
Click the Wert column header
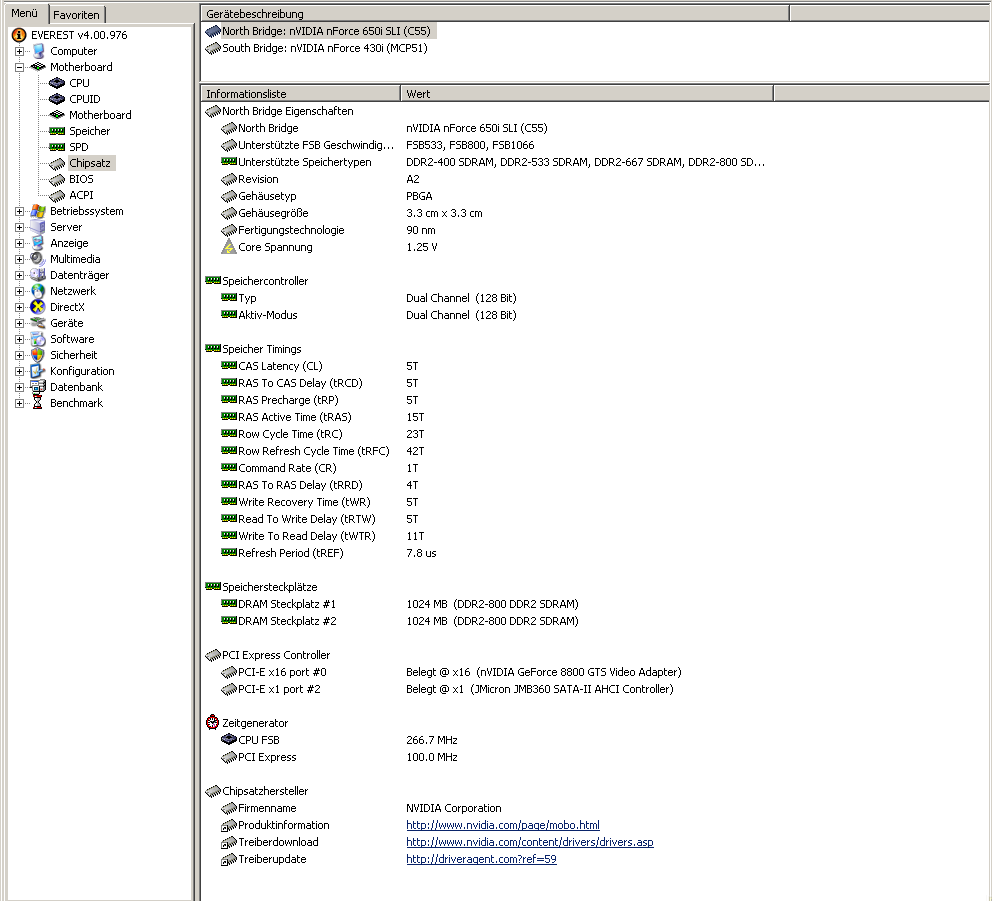[586, 94]
